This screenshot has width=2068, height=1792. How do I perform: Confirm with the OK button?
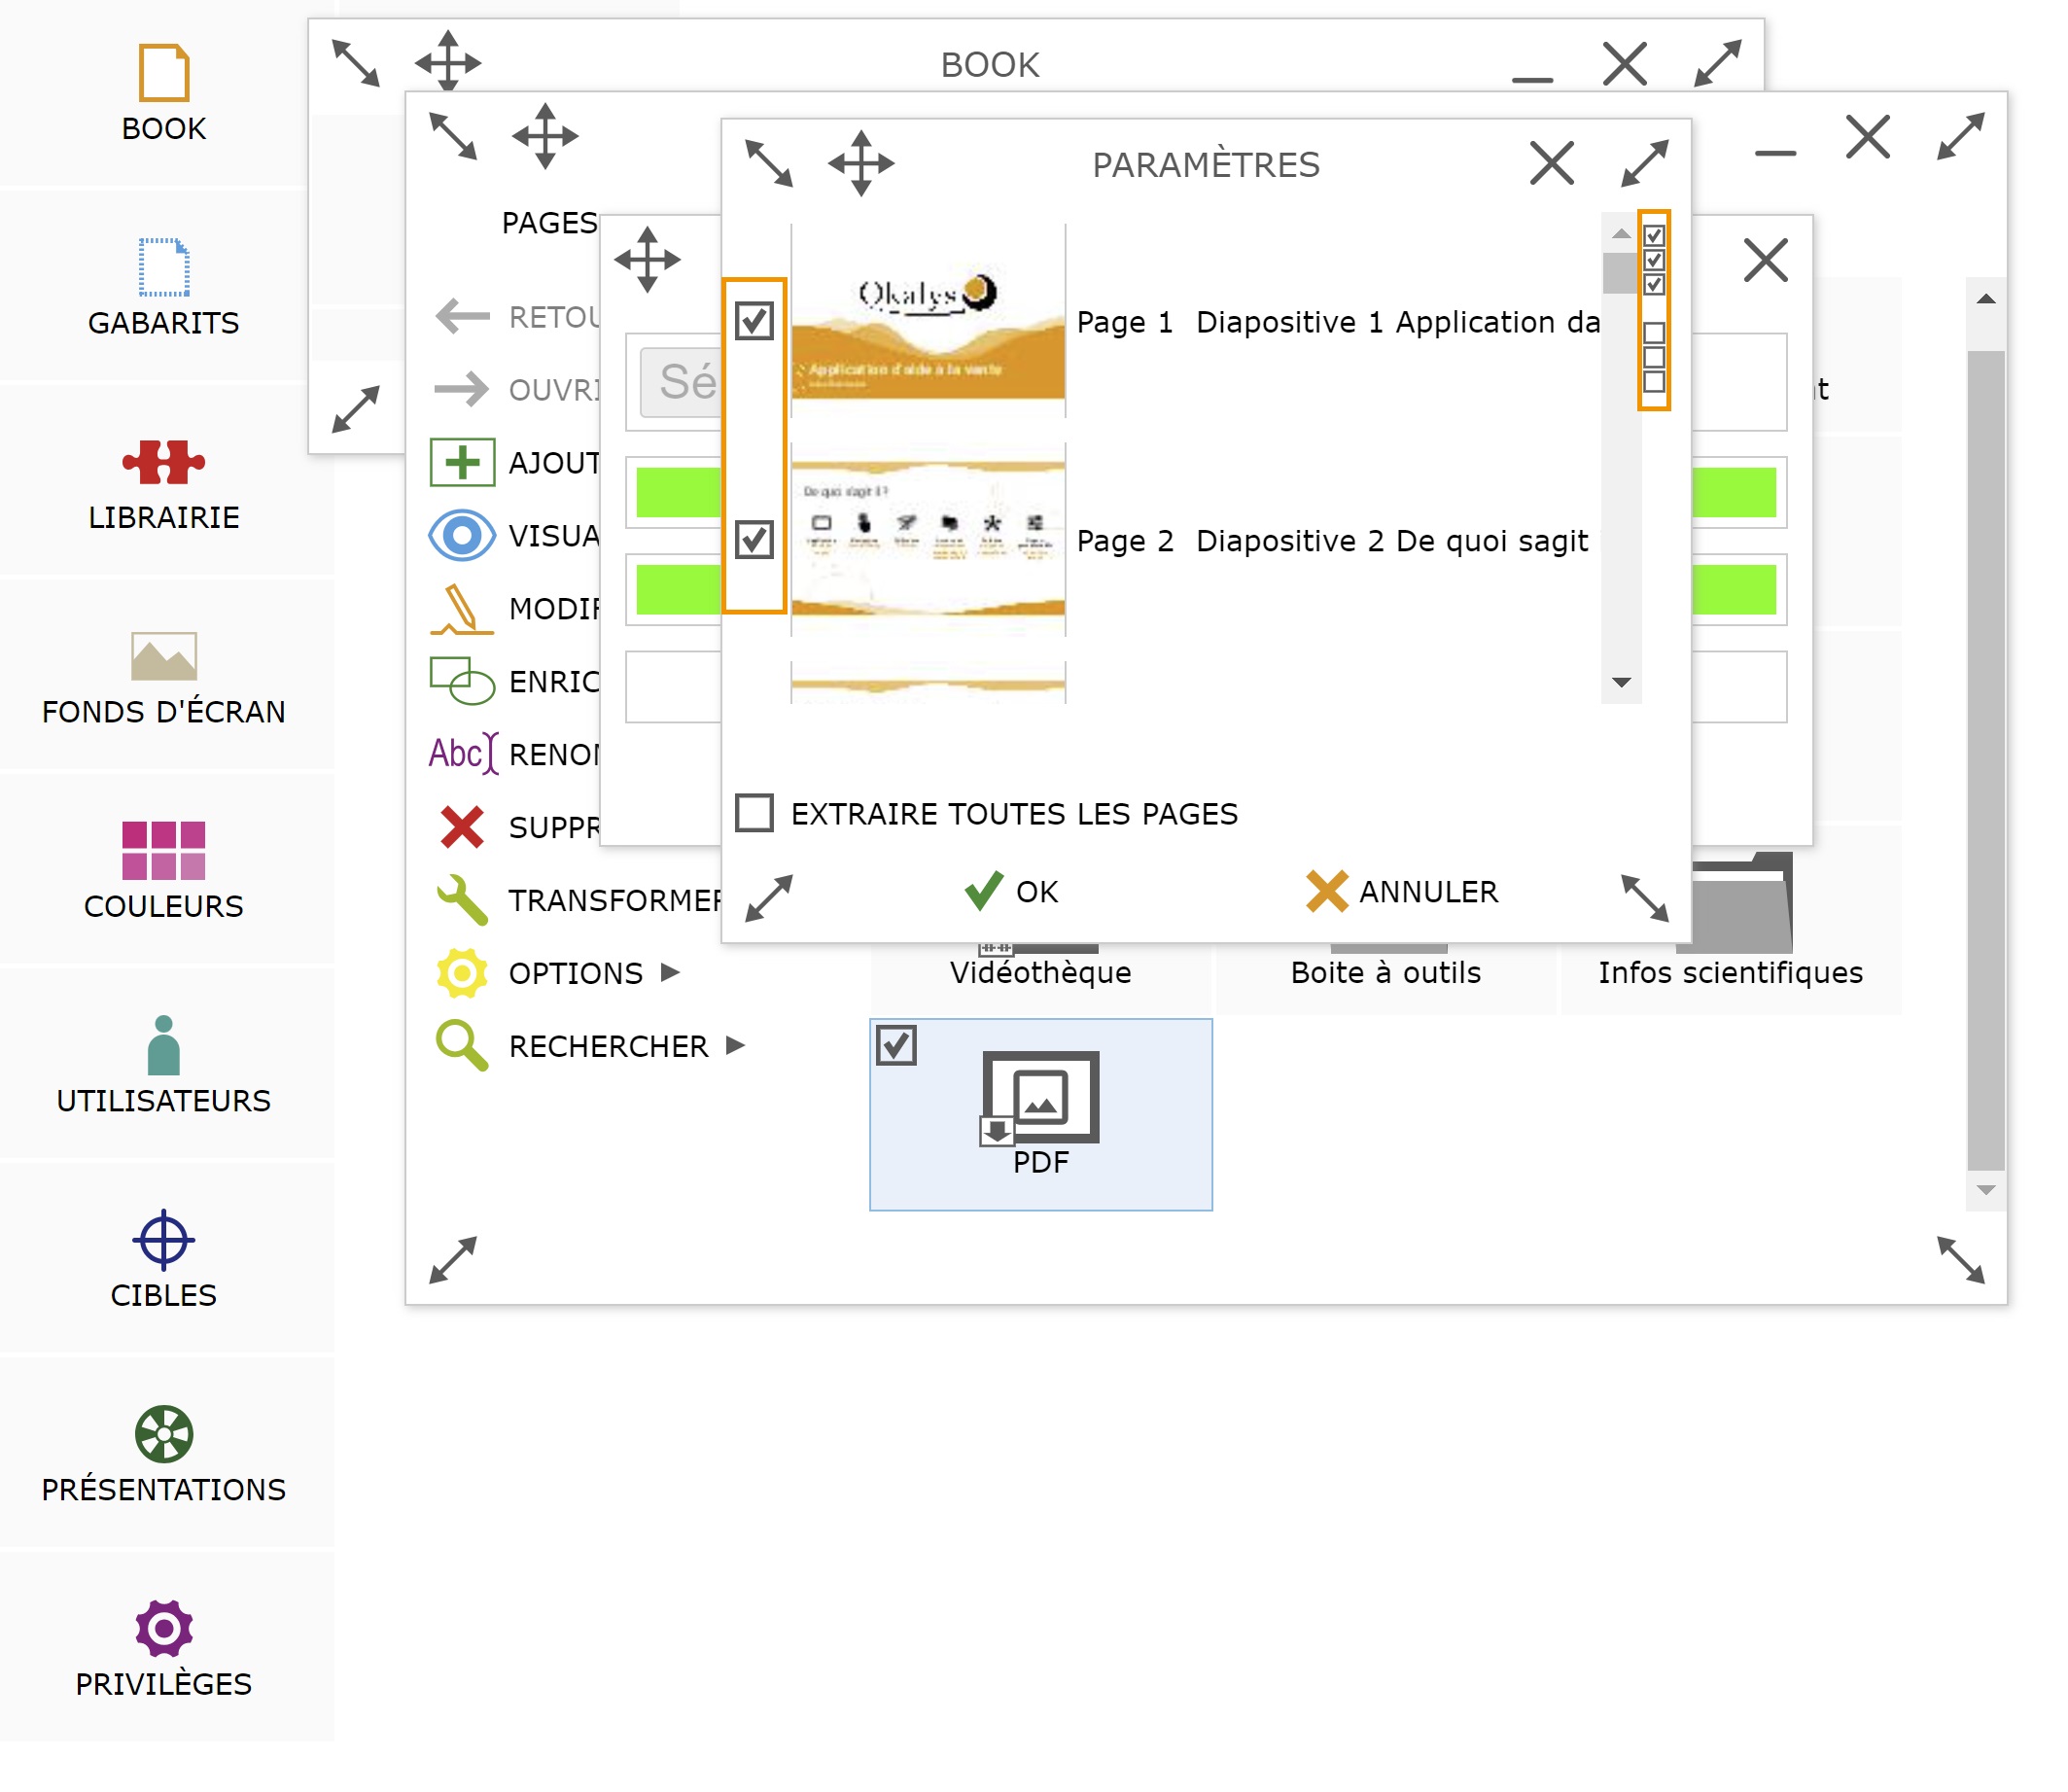click(x=1011, y=892)
